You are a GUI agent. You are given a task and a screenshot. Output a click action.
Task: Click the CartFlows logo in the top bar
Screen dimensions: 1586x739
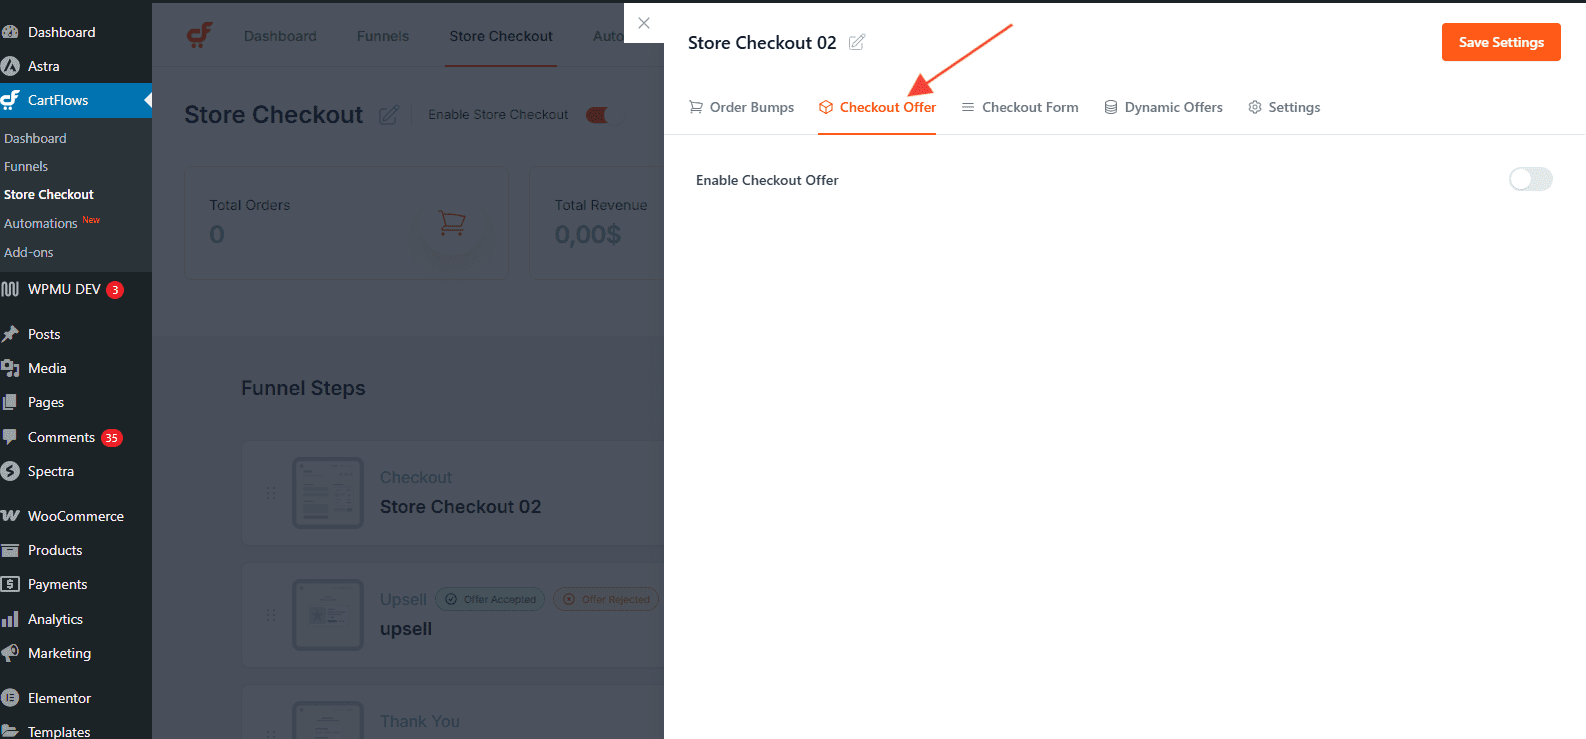199,34
